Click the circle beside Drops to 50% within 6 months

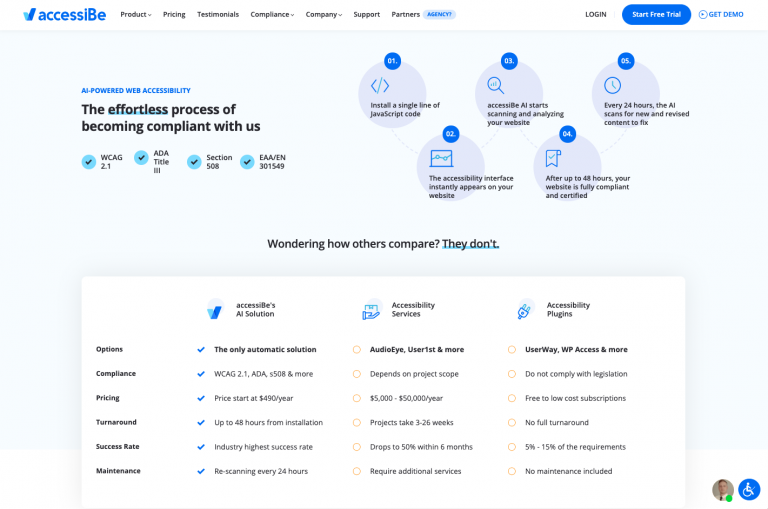357,447
